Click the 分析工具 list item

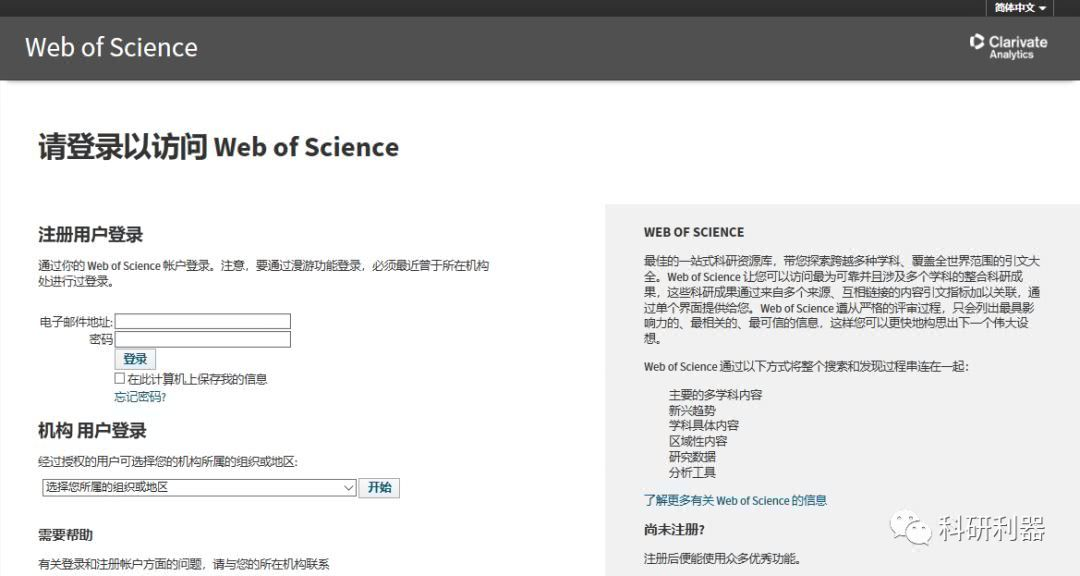click(x=692, y=472)
